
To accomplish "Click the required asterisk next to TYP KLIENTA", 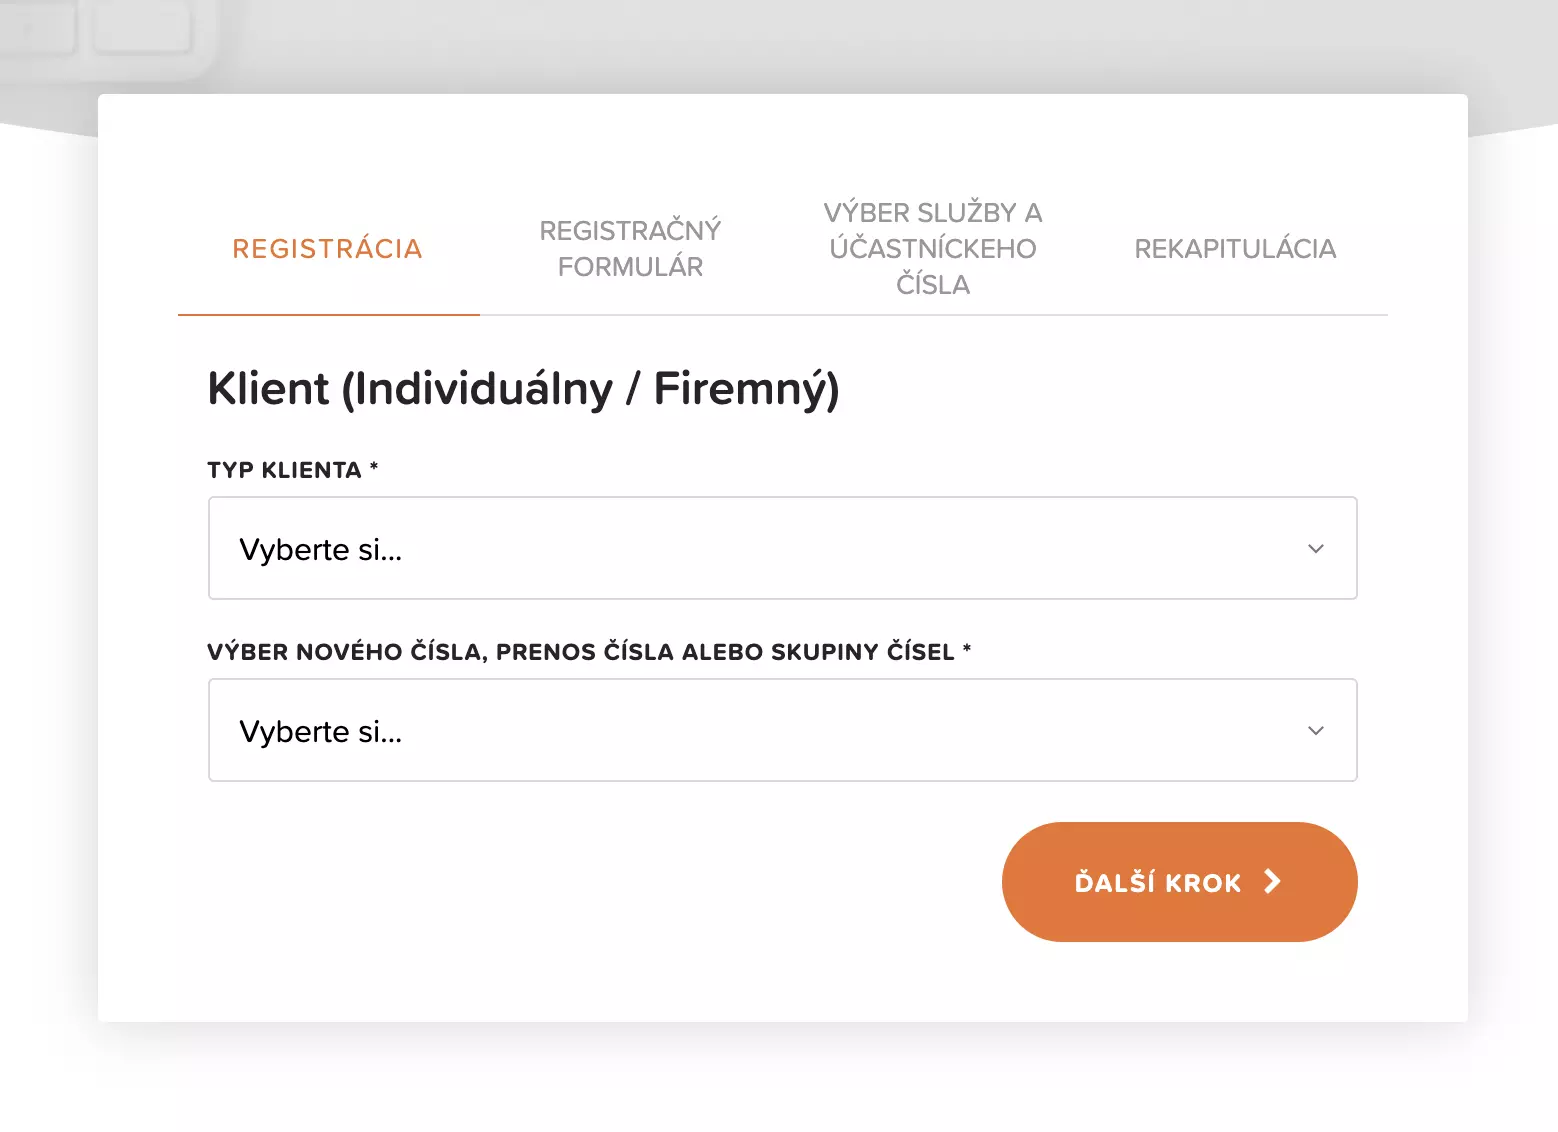I will pos(374,468).
